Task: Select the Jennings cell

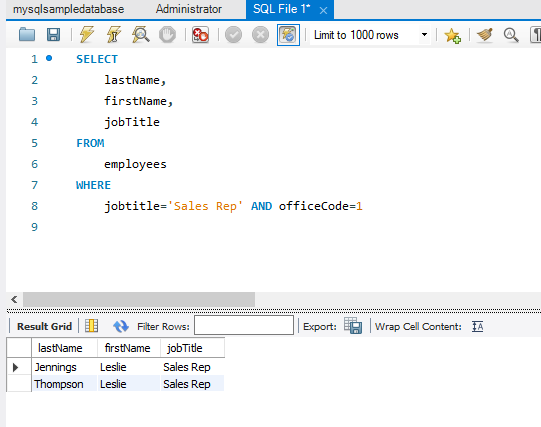Action: click(x=65, y=367)
